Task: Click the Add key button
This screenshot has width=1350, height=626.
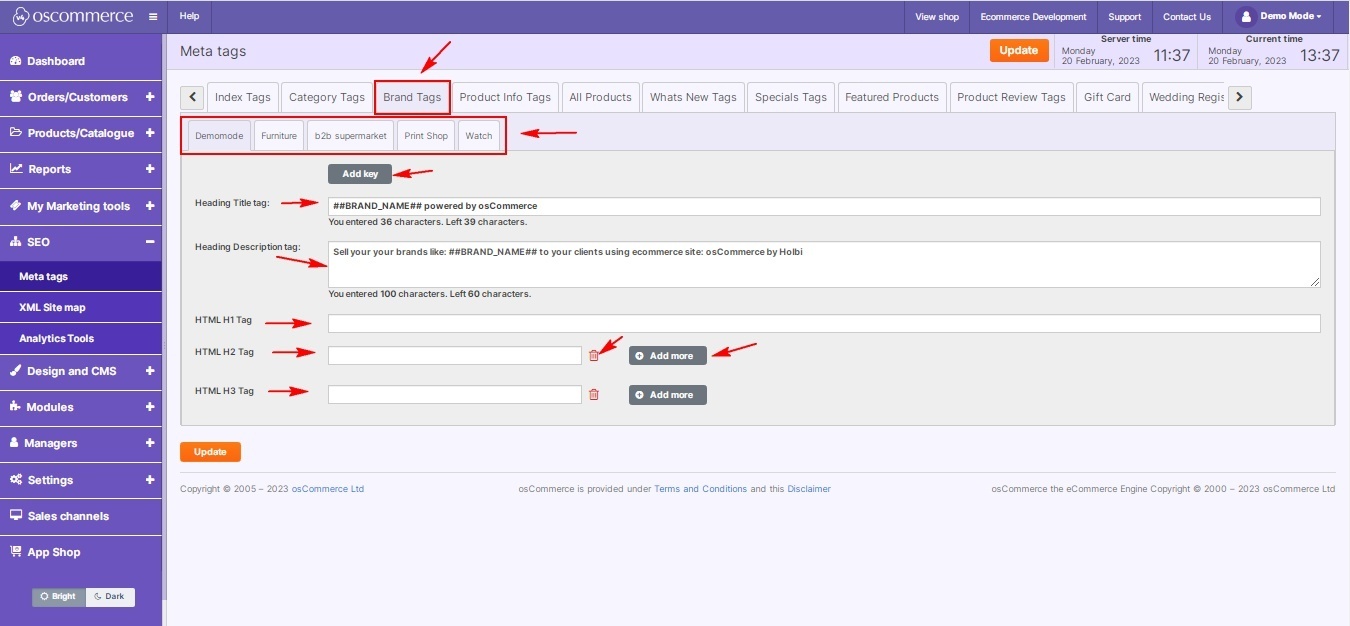Action: click(360, 174)
